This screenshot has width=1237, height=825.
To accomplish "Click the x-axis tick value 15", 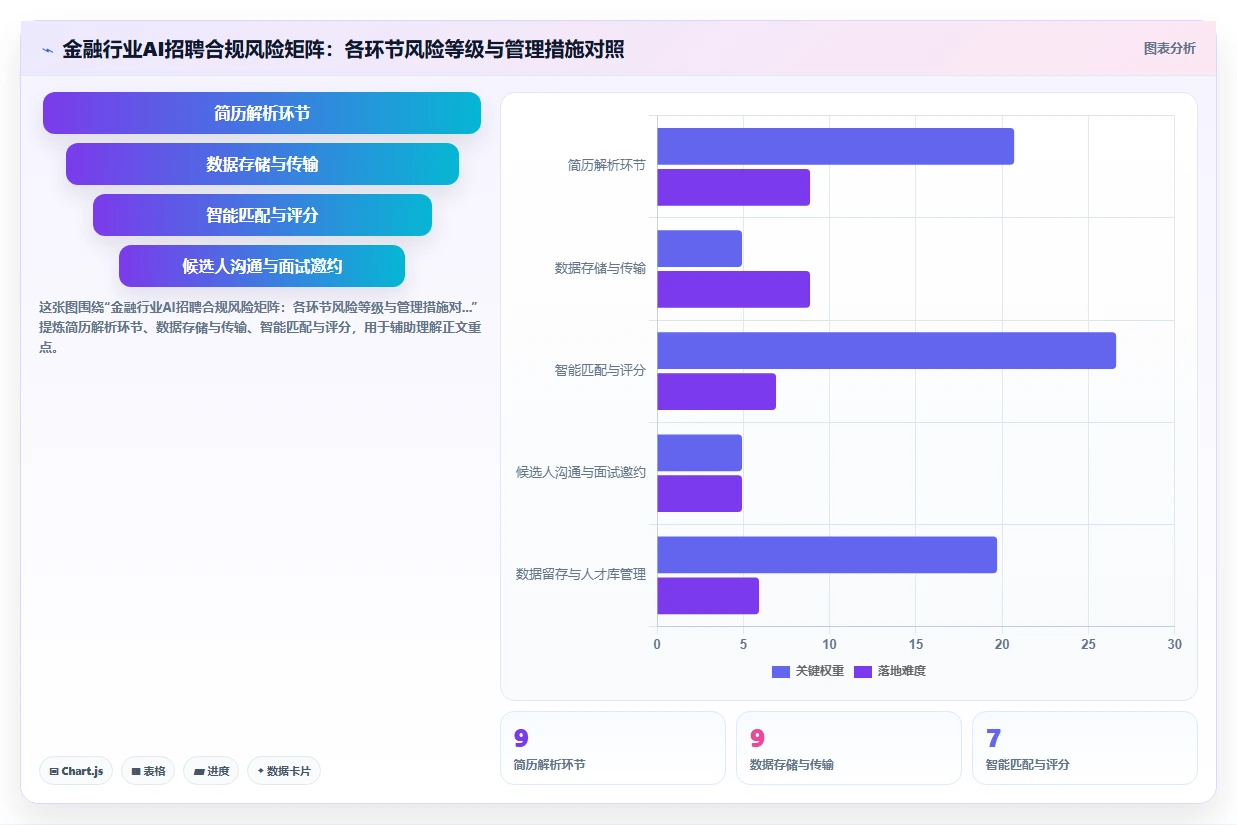I will 915,645.
